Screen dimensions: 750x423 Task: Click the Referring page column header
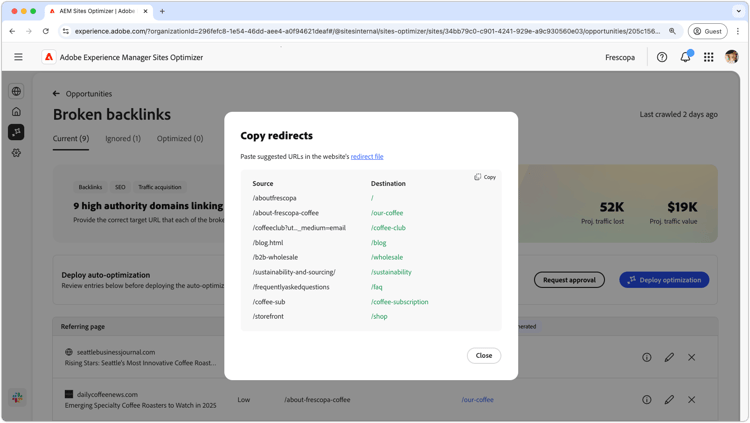83,326
